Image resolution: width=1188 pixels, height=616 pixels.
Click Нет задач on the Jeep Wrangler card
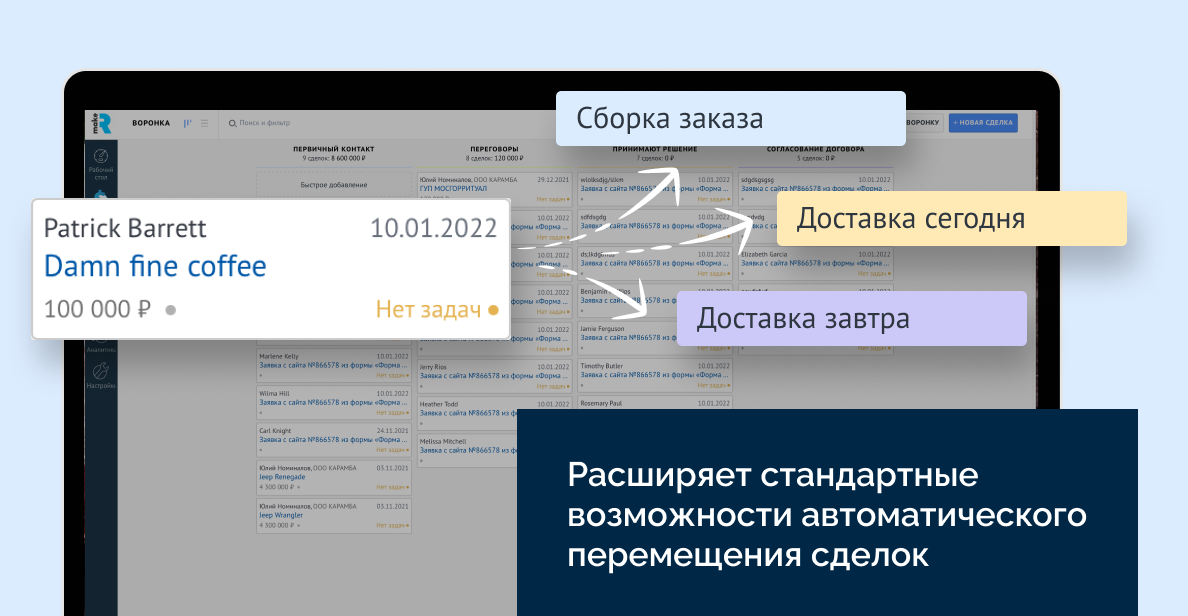(x=392, y=525)
